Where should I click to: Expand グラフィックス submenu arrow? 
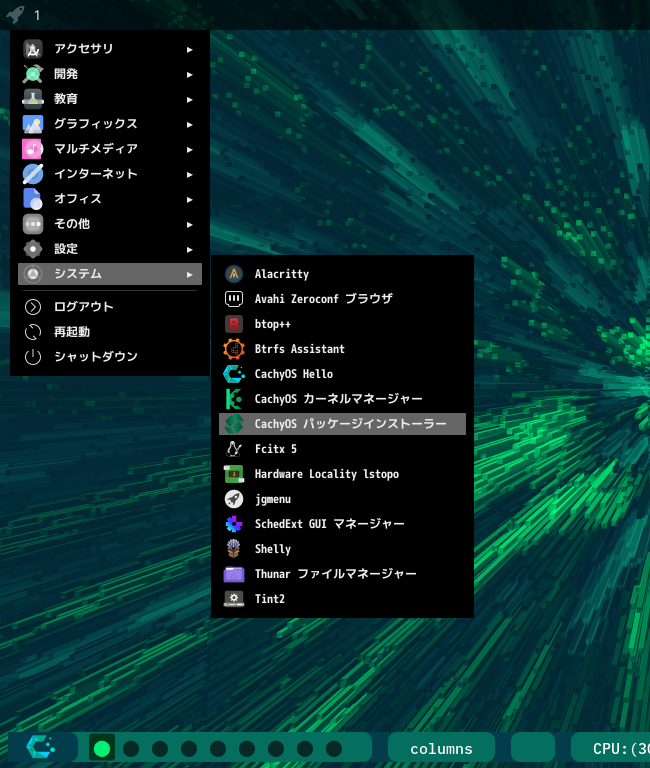pyautogui.click(x=190, y=124)
